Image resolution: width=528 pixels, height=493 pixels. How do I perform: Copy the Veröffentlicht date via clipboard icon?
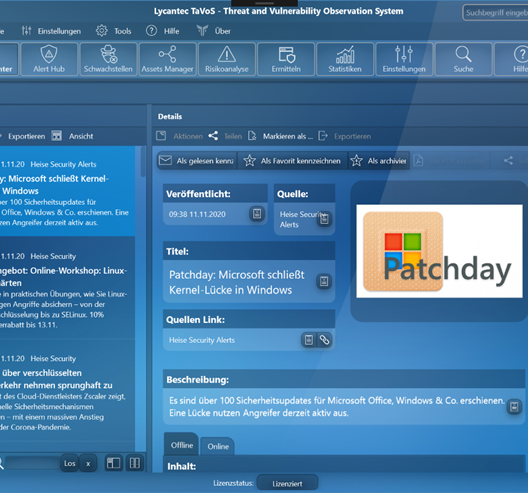tap(257, 213)
